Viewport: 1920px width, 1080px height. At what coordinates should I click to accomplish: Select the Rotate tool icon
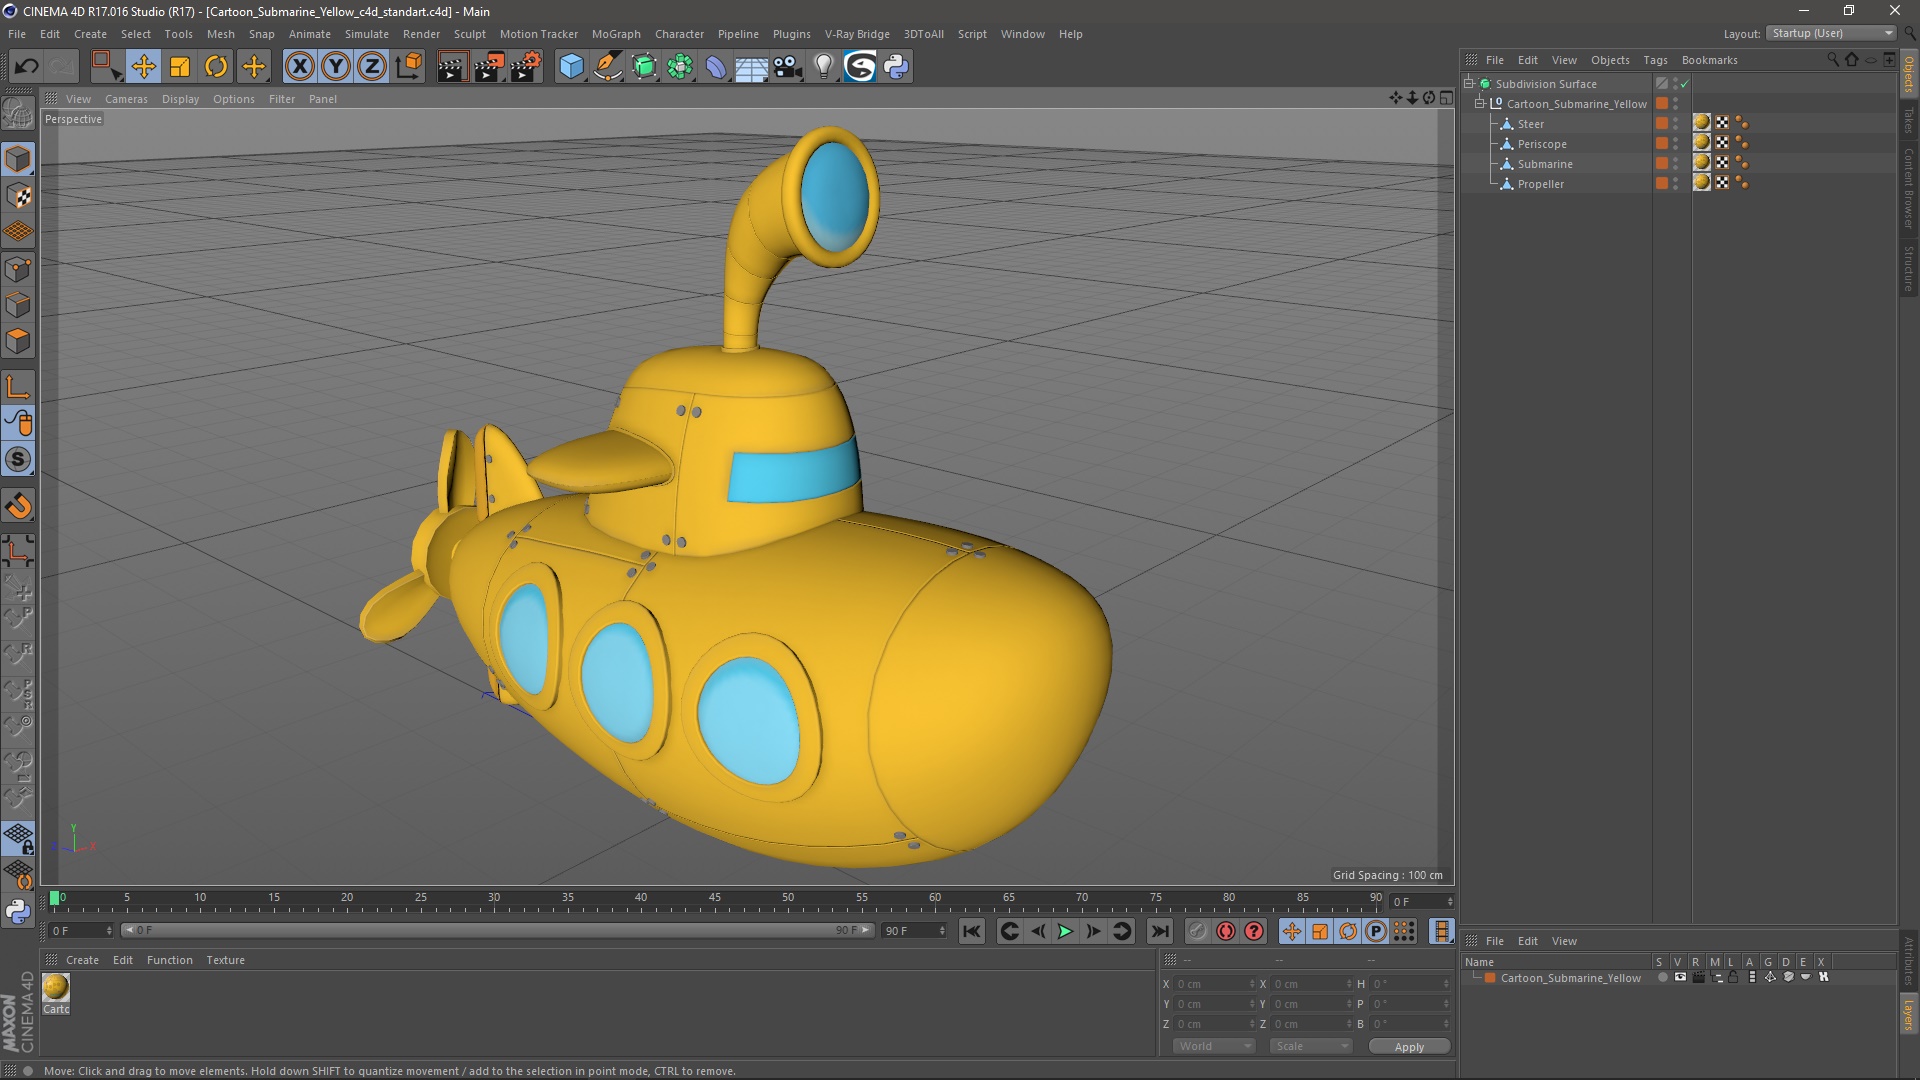(216, 67)
